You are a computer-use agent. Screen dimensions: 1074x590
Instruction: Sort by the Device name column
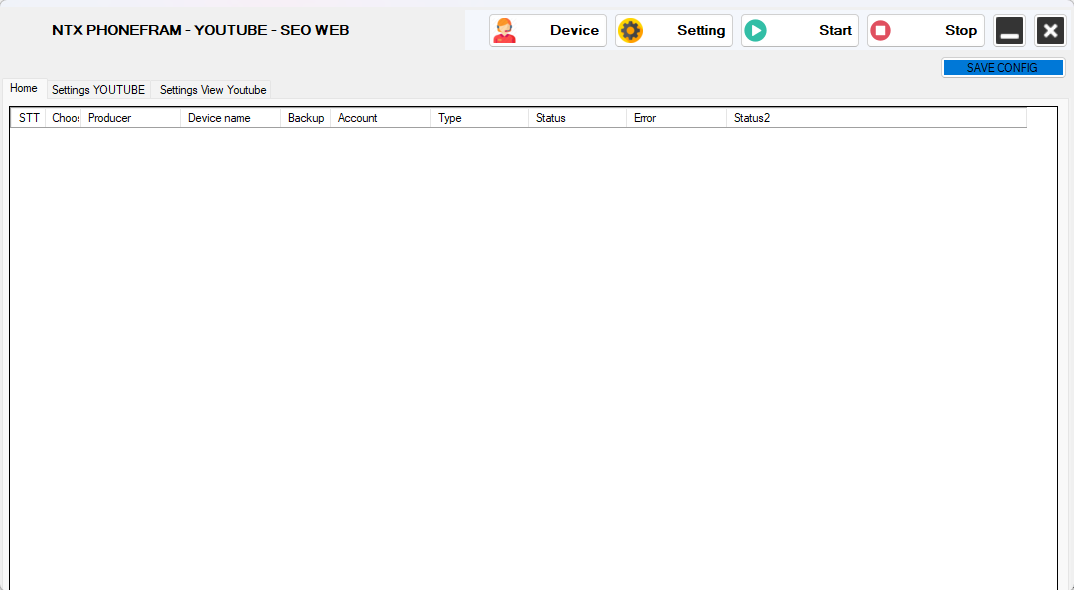pyautogui.click(x=230, y=118)
